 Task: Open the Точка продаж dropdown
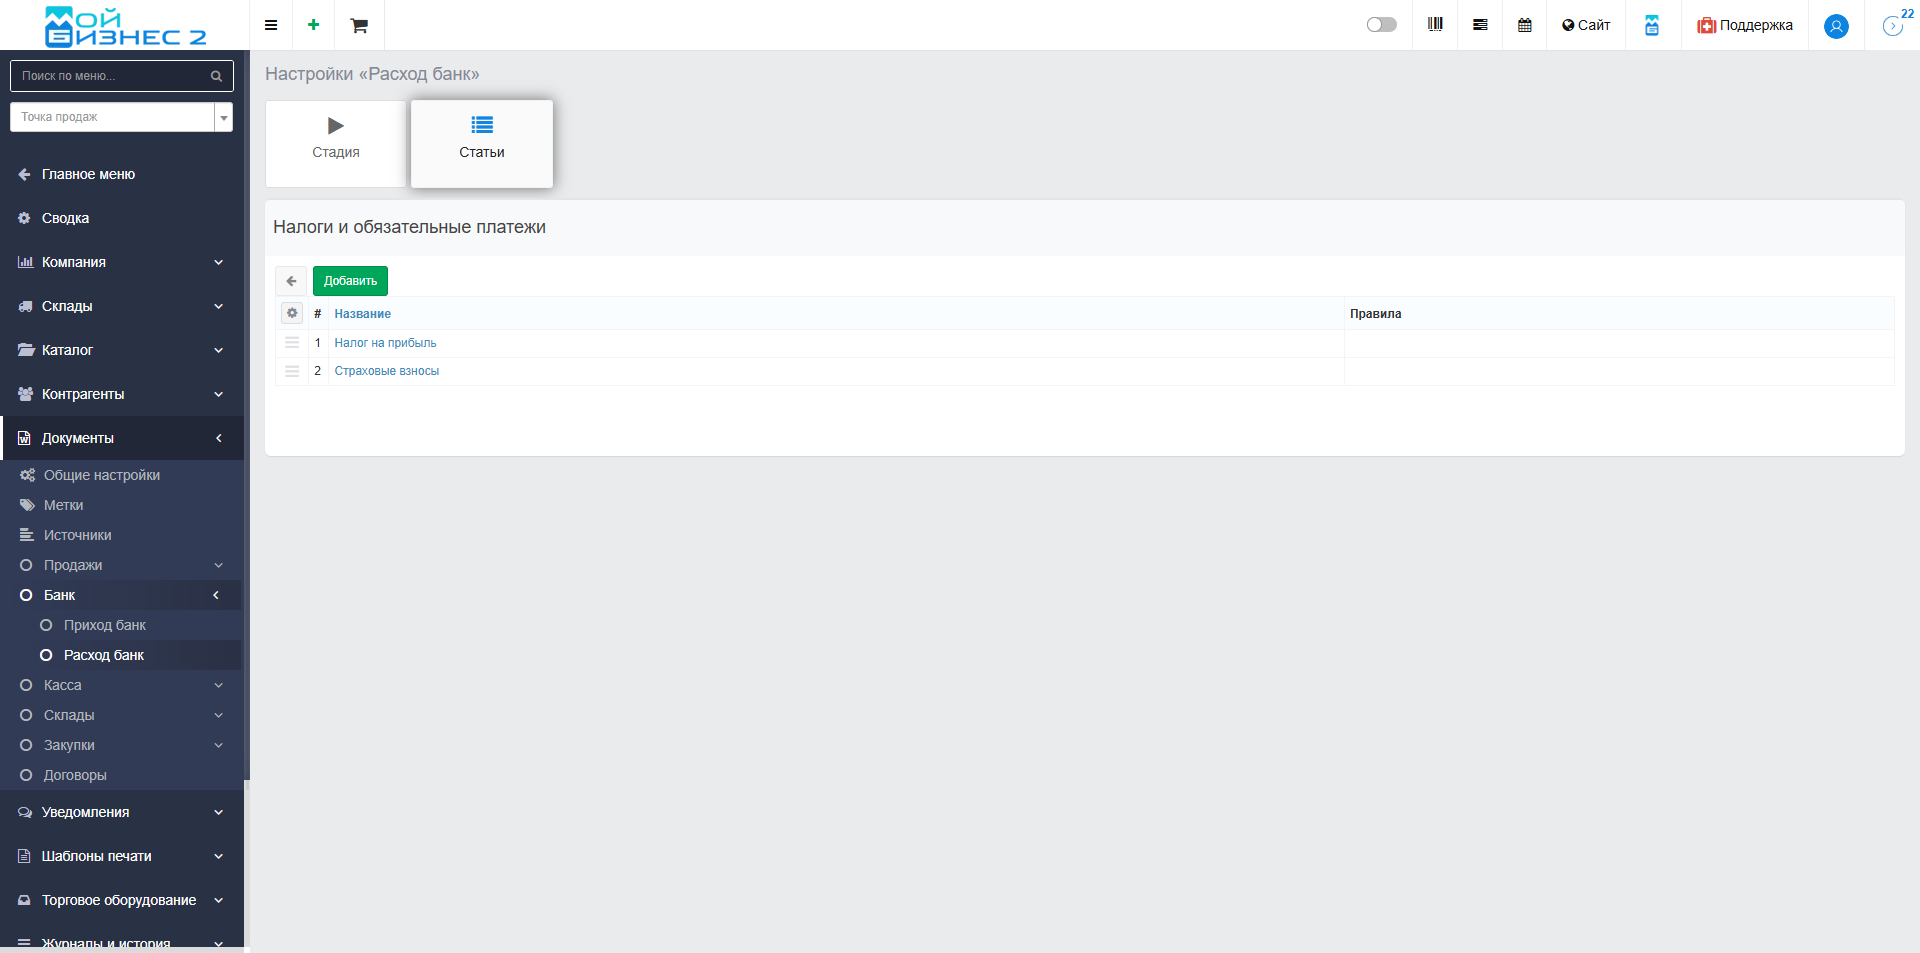(121, 117)
